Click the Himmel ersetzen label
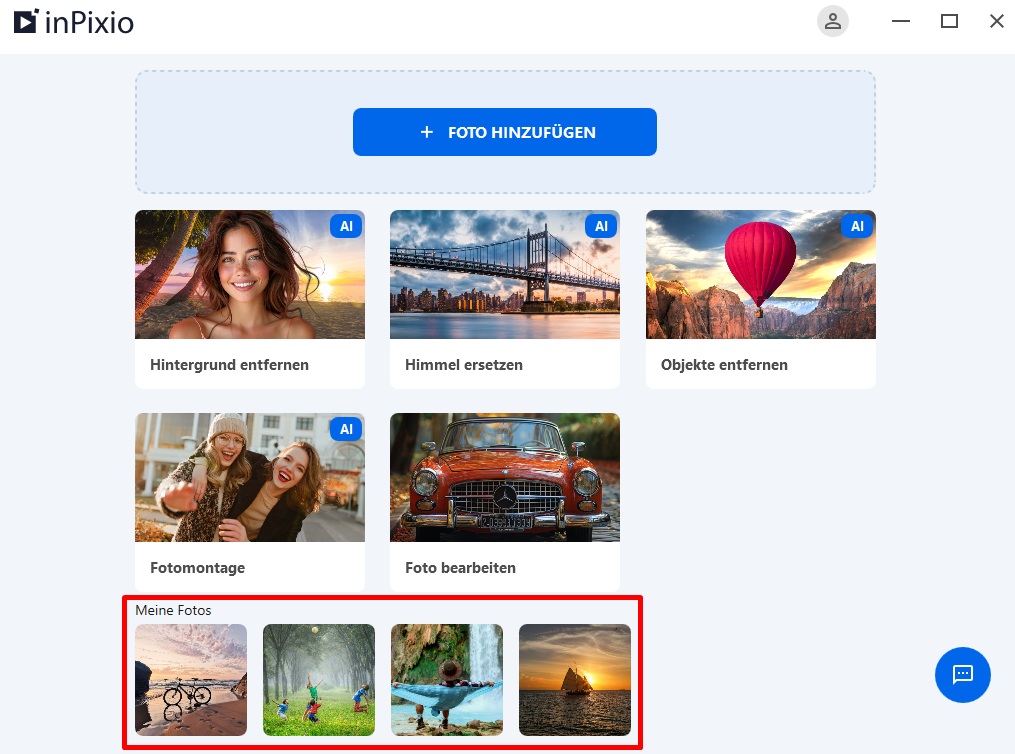 click(463, 365)
